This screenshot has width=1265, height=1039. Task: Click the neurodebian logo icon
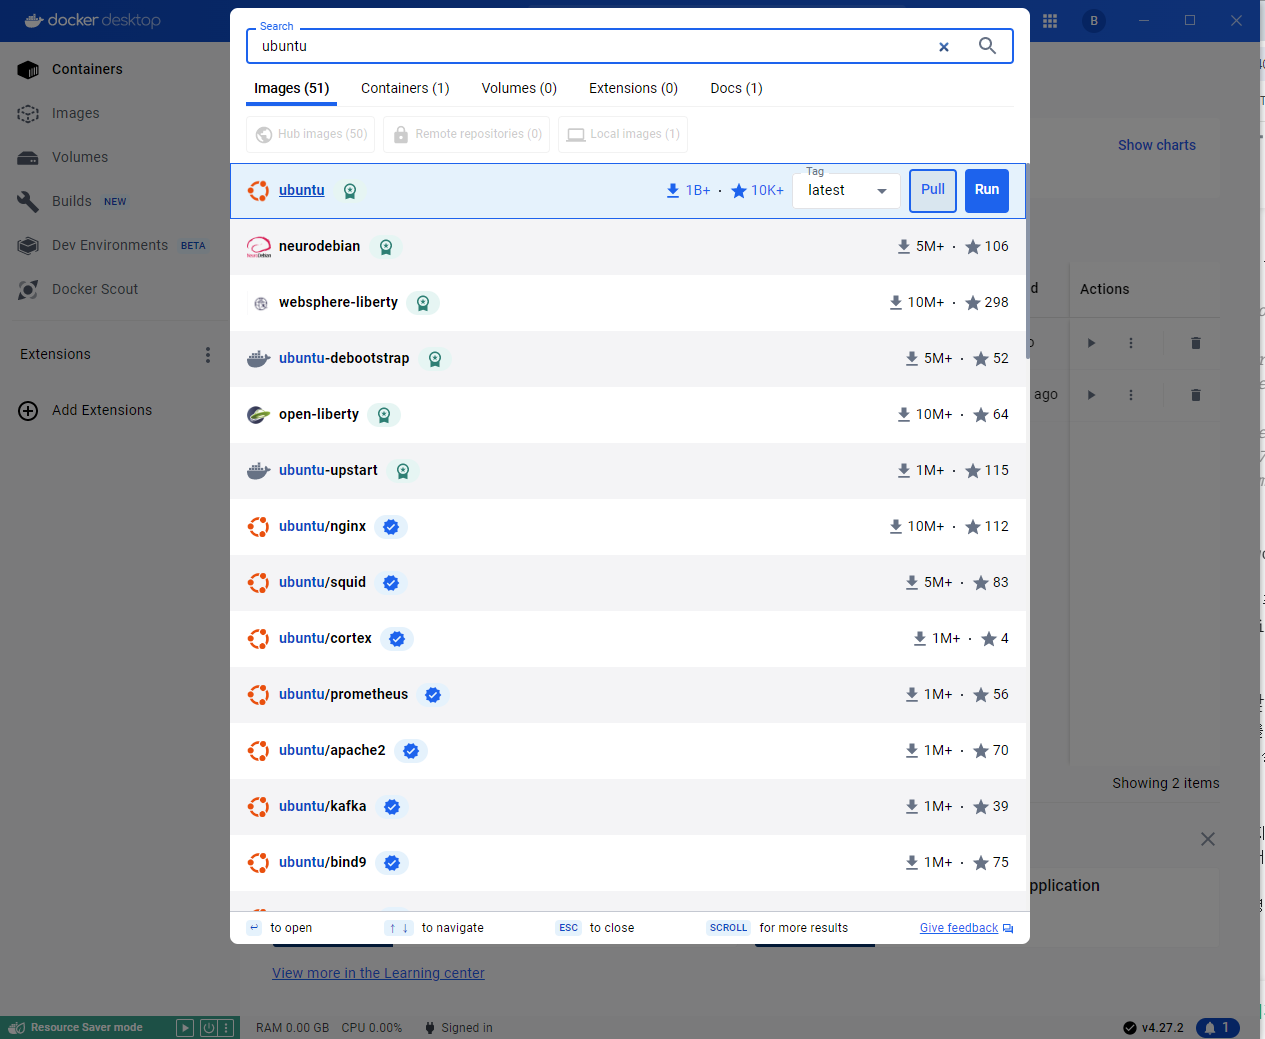(258, 247)
